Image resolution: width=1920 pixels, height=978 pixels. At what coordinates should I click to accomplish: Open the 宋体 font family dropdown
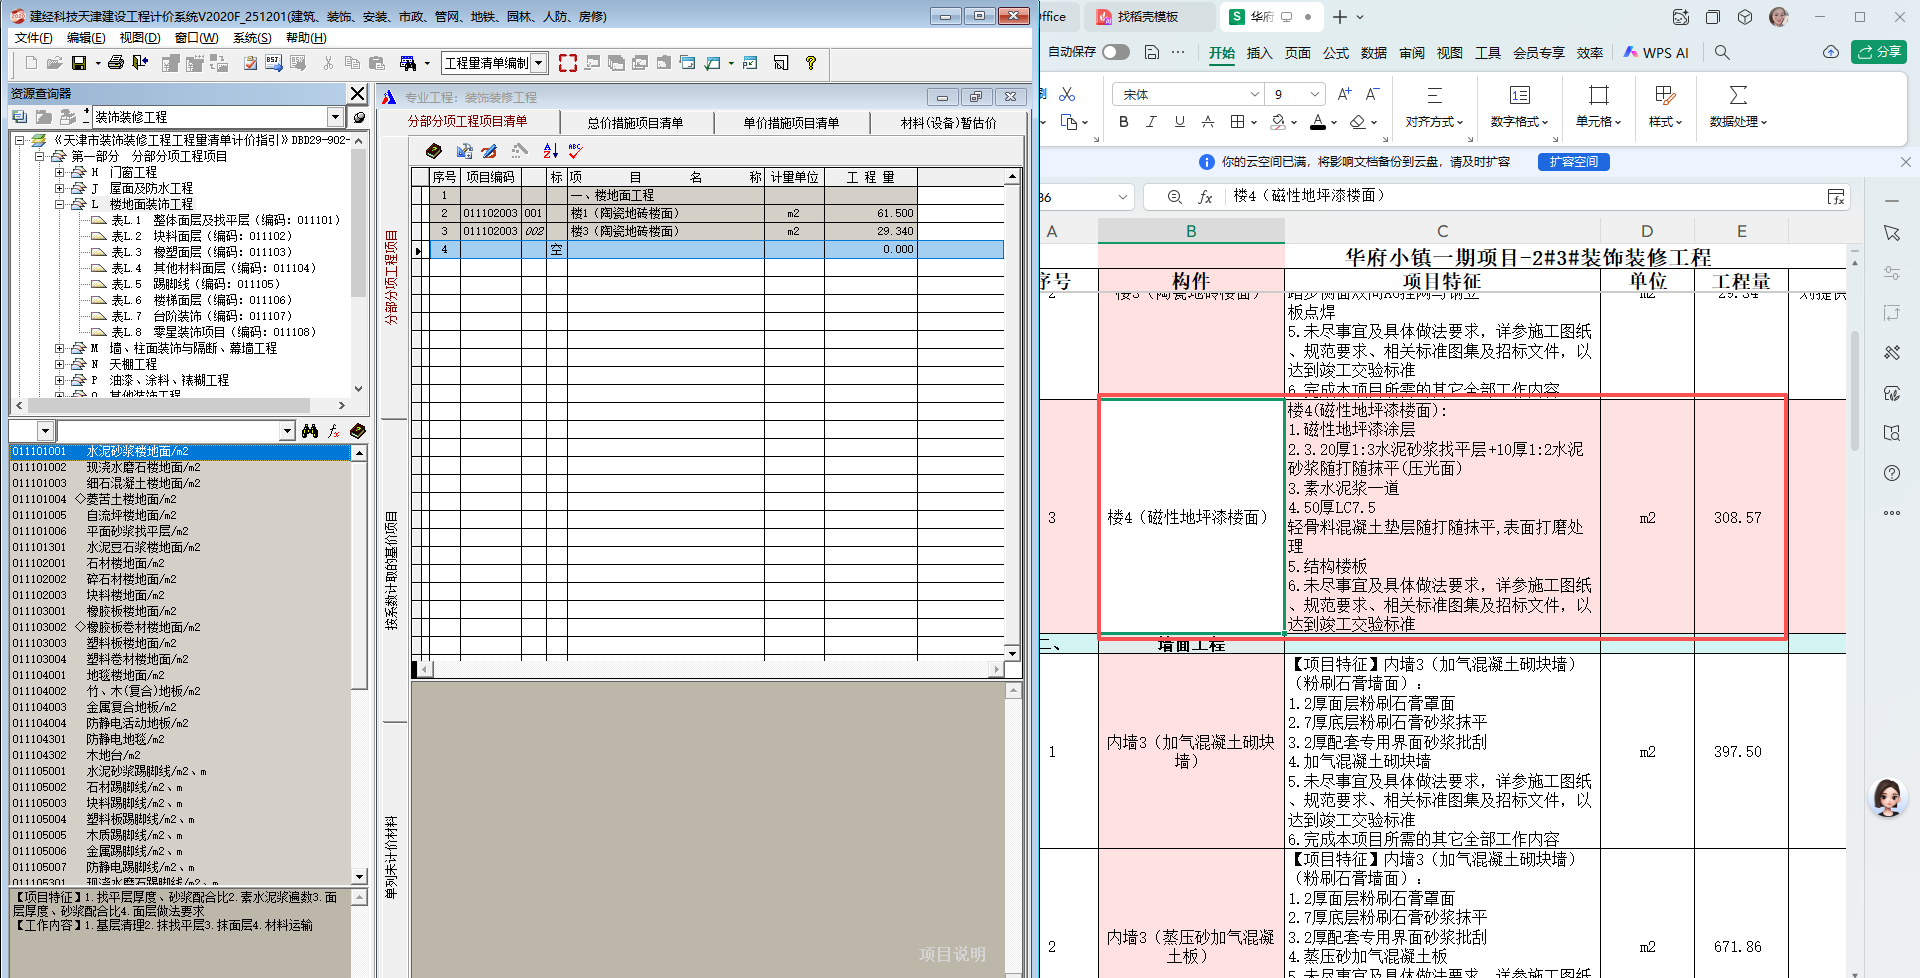[1256, 94]
